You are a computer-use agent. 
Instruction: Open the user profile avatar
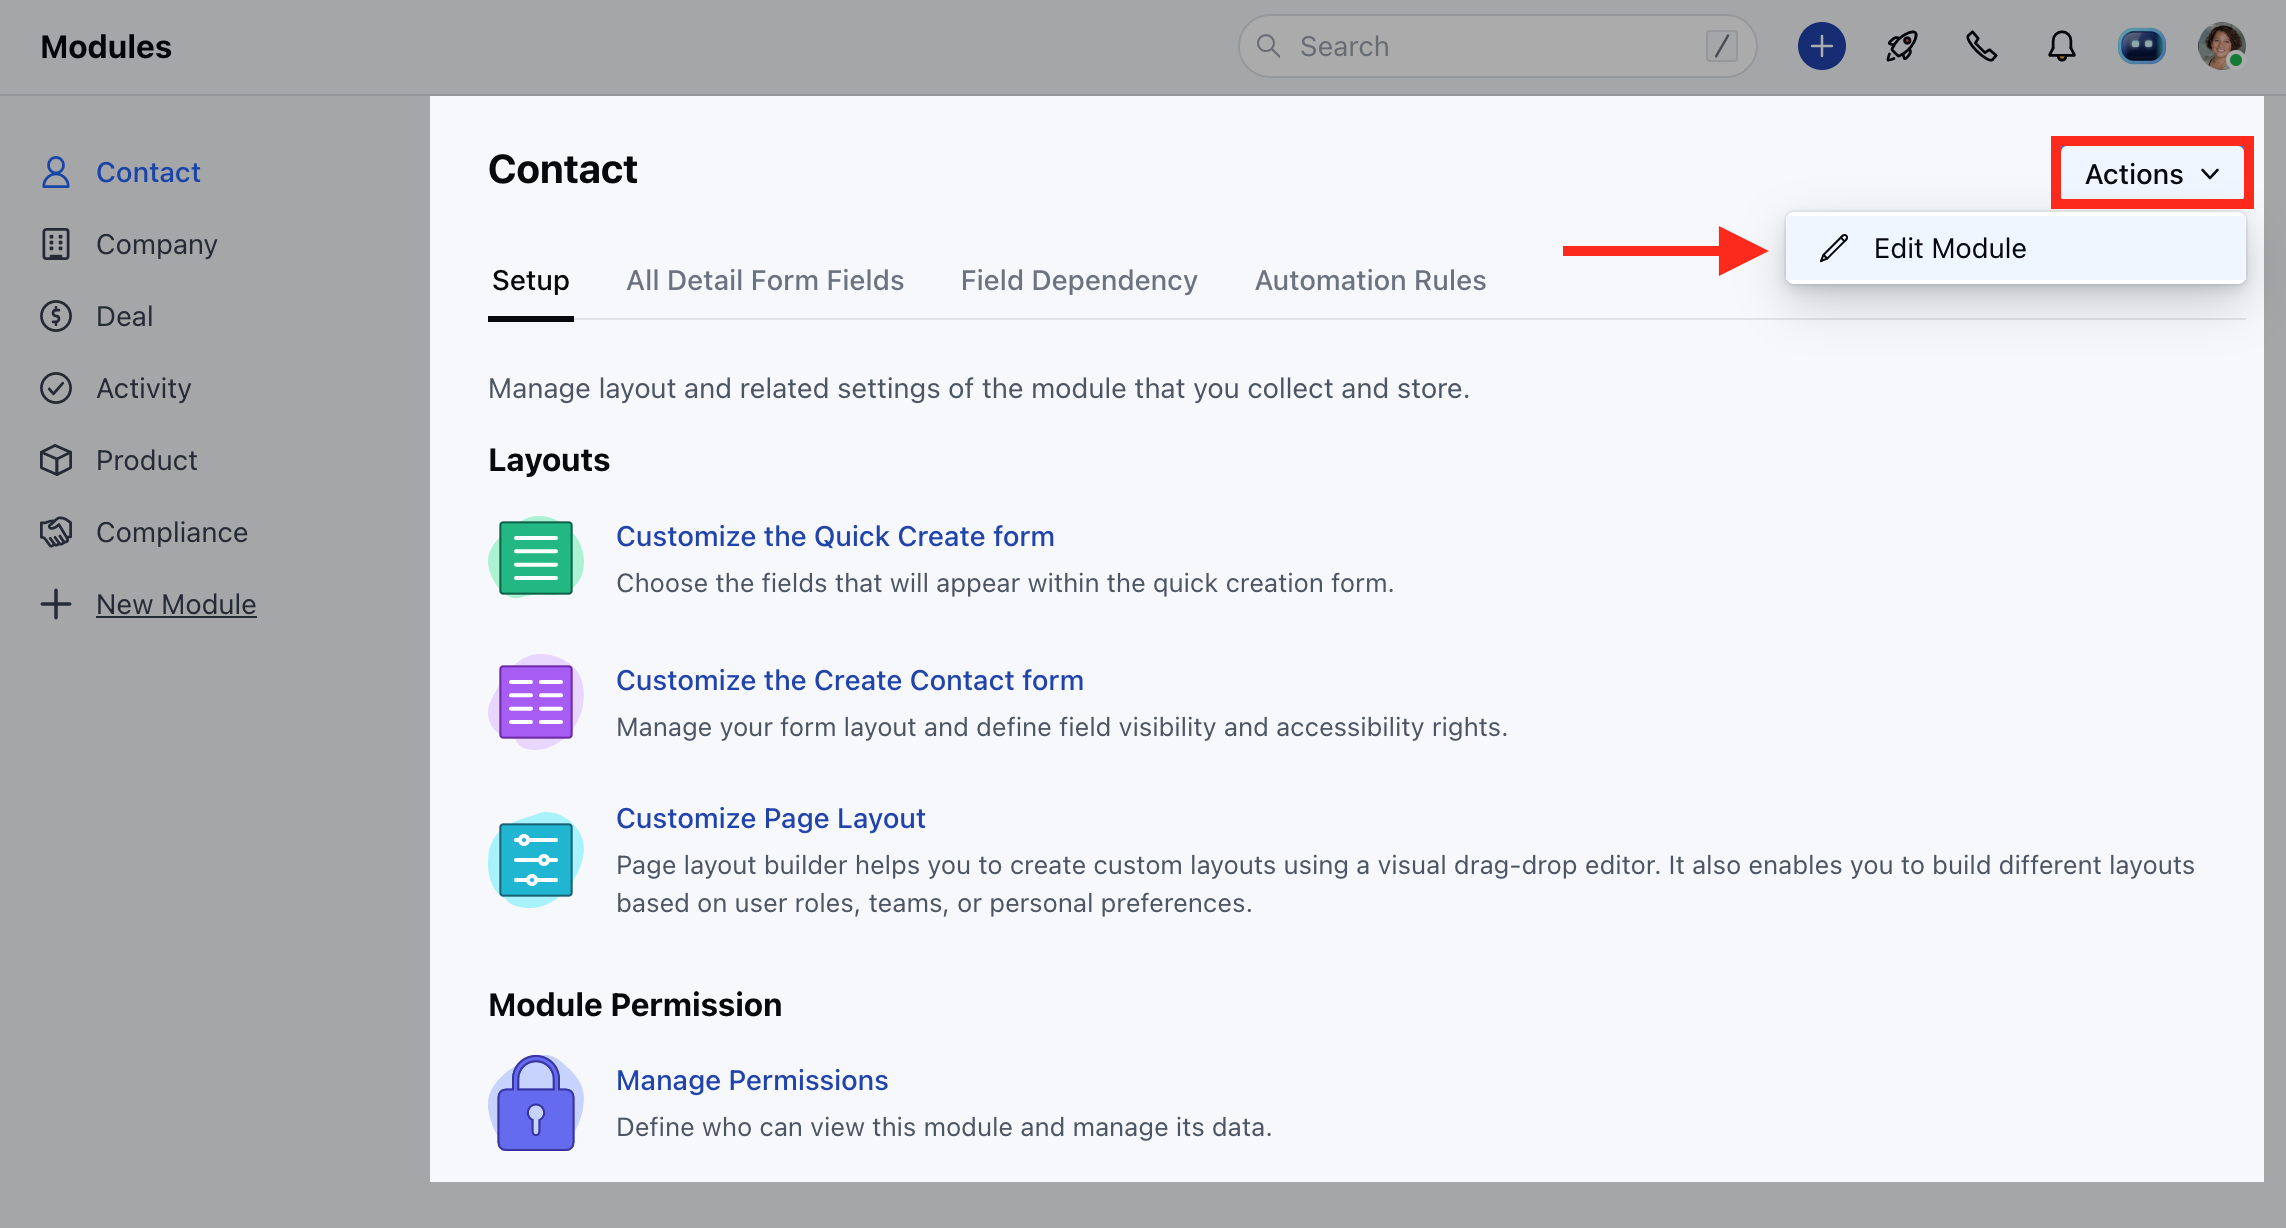pos(2221,46)
